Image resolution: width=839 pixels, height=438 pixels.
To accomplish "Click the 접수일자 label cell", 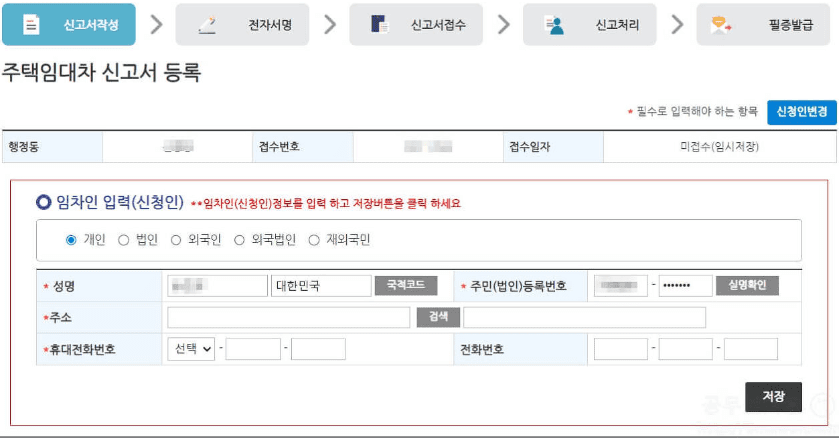I will tap(553, 147).
